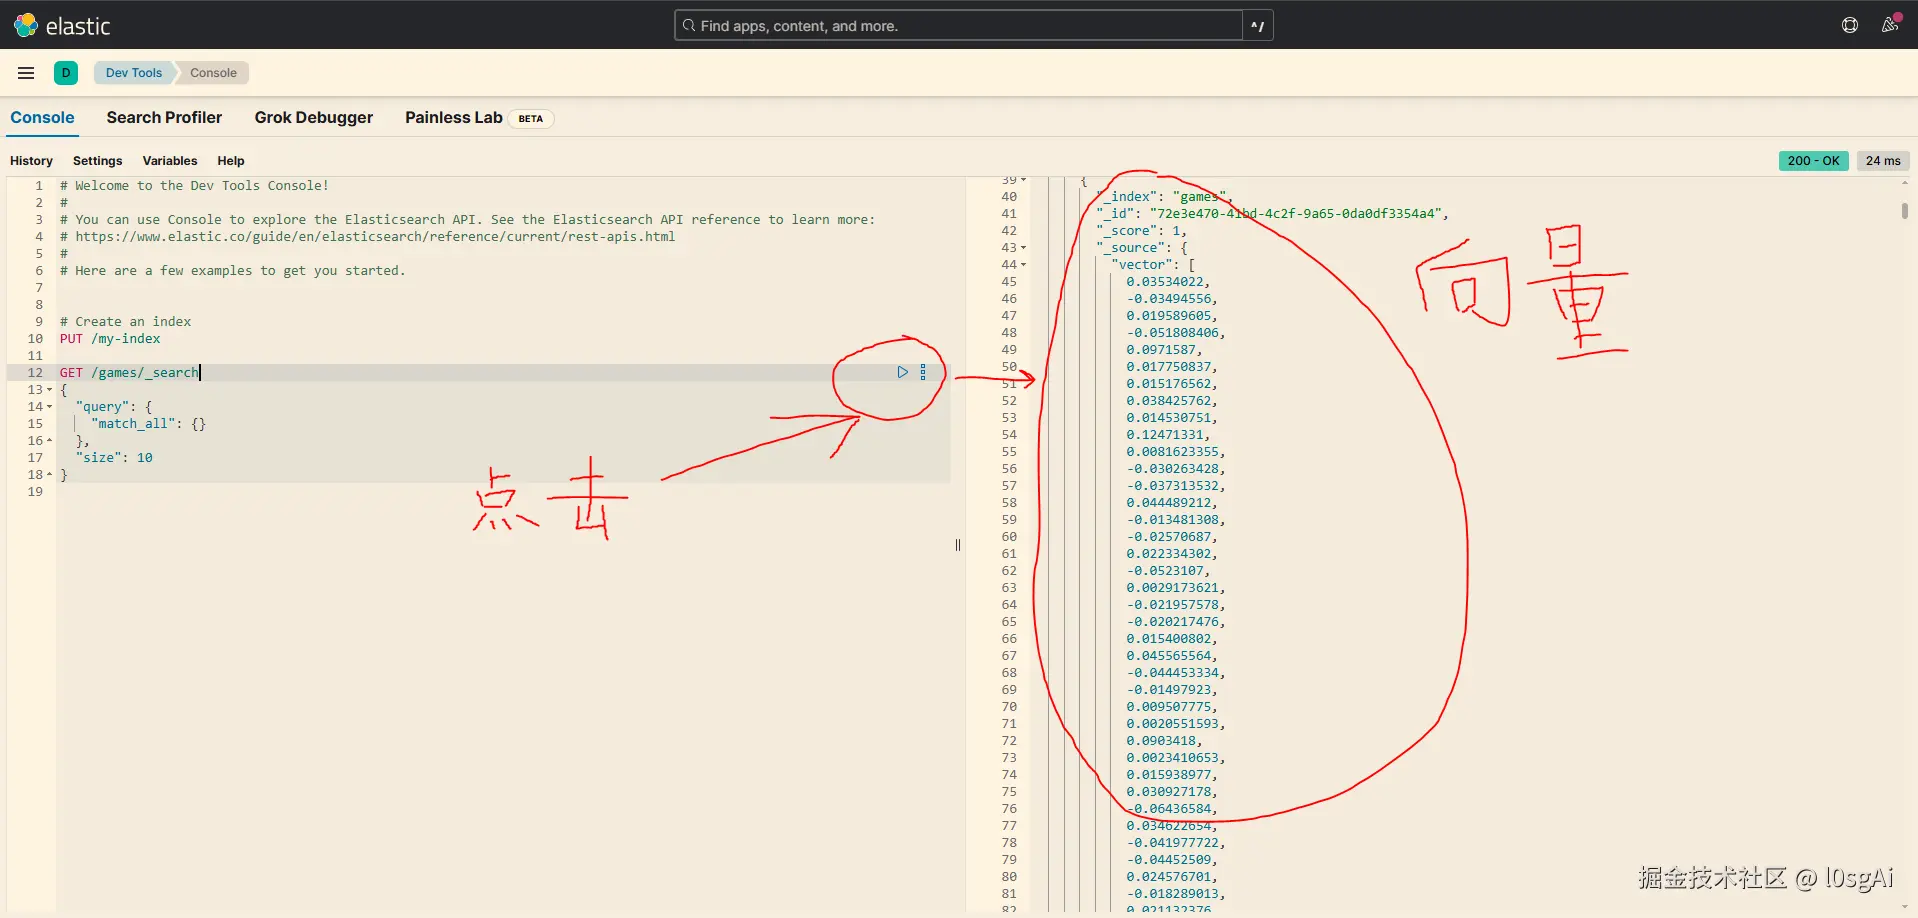This screenshot has width=1918, height=918.
Task: Focus the Find apps, content search field
Action: point(958,26)
